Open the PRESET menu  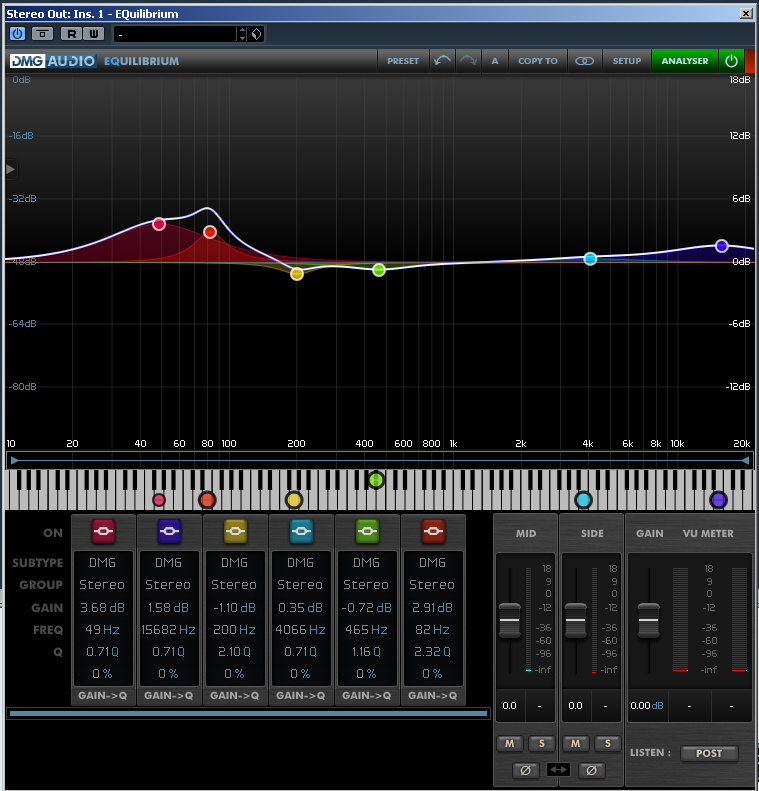click(403, 61)
